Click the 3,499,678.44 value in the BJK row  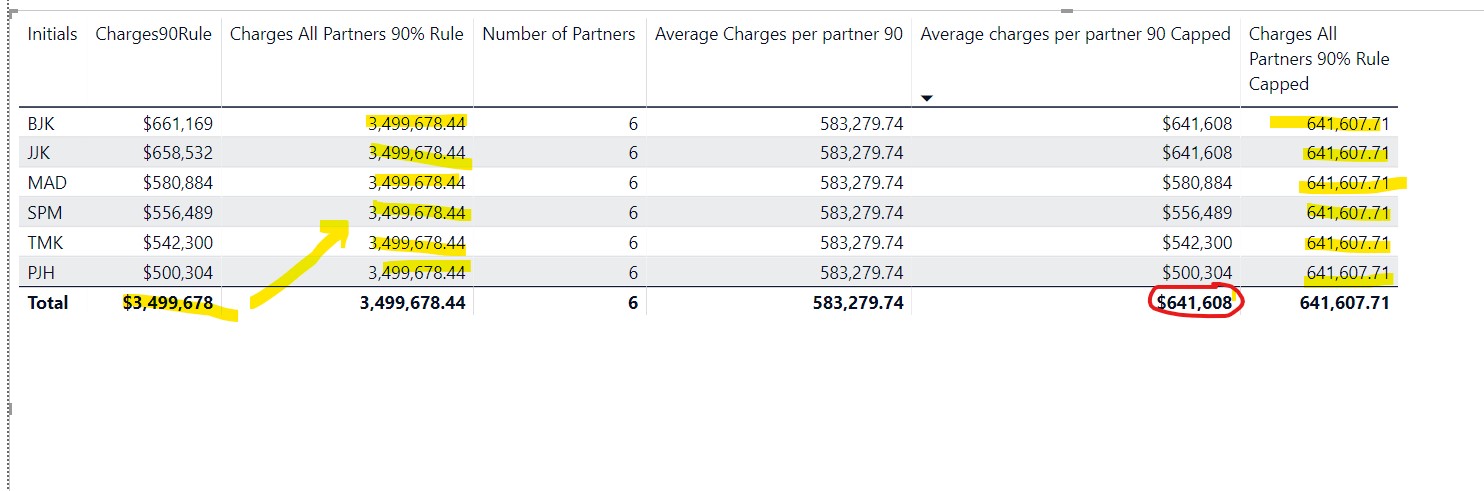pyautogui.click(x=416, y=124)
